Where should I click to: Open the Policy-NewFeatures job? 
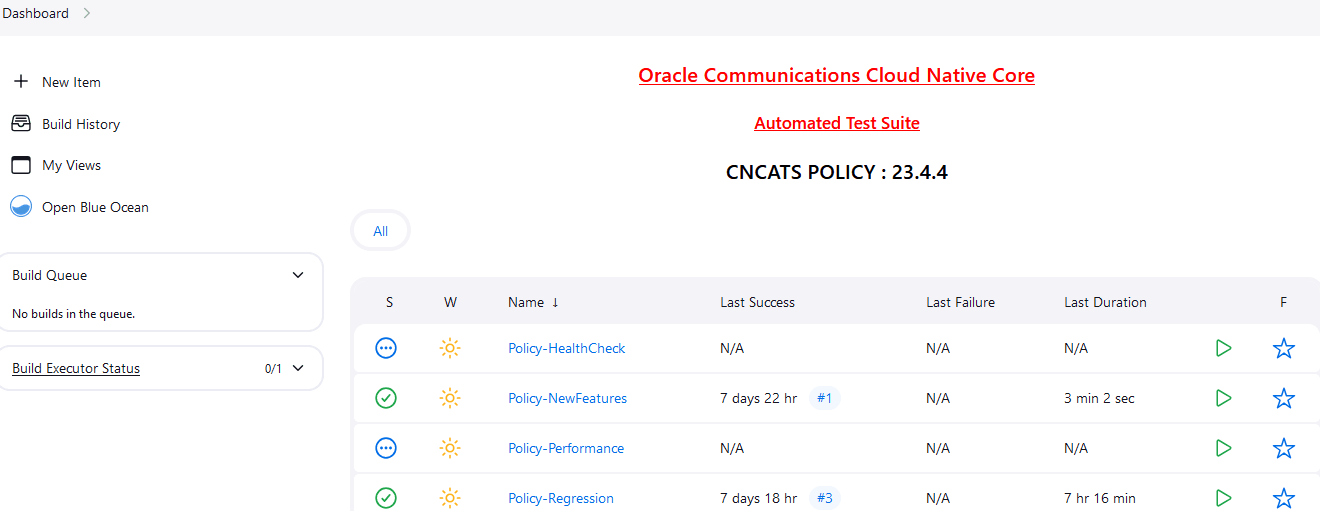click(567, 398)
